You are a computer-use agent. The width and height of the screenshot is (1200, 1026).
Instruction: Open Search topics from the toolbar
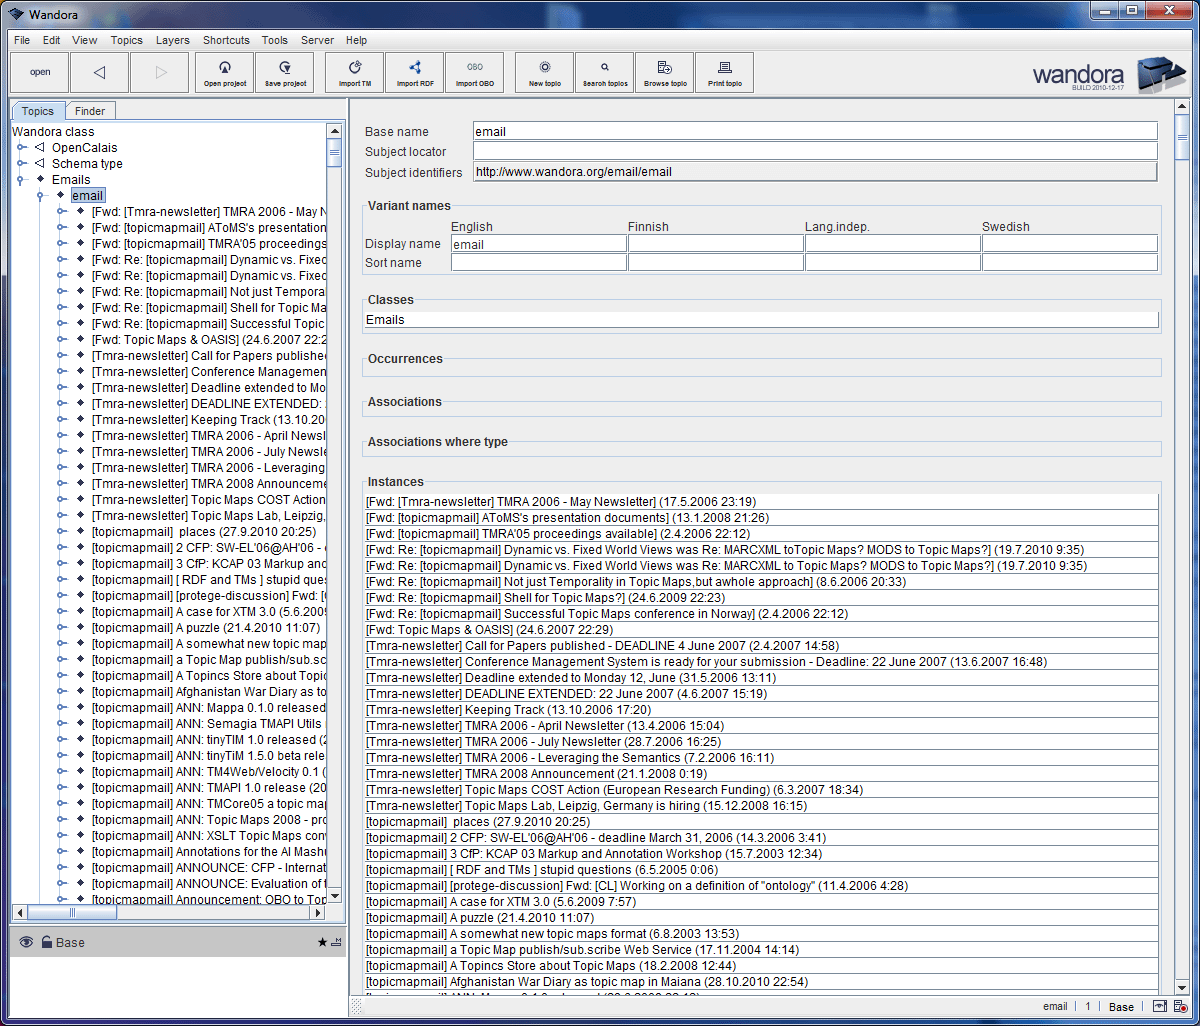pyautogui.click(x=604, y=72)
